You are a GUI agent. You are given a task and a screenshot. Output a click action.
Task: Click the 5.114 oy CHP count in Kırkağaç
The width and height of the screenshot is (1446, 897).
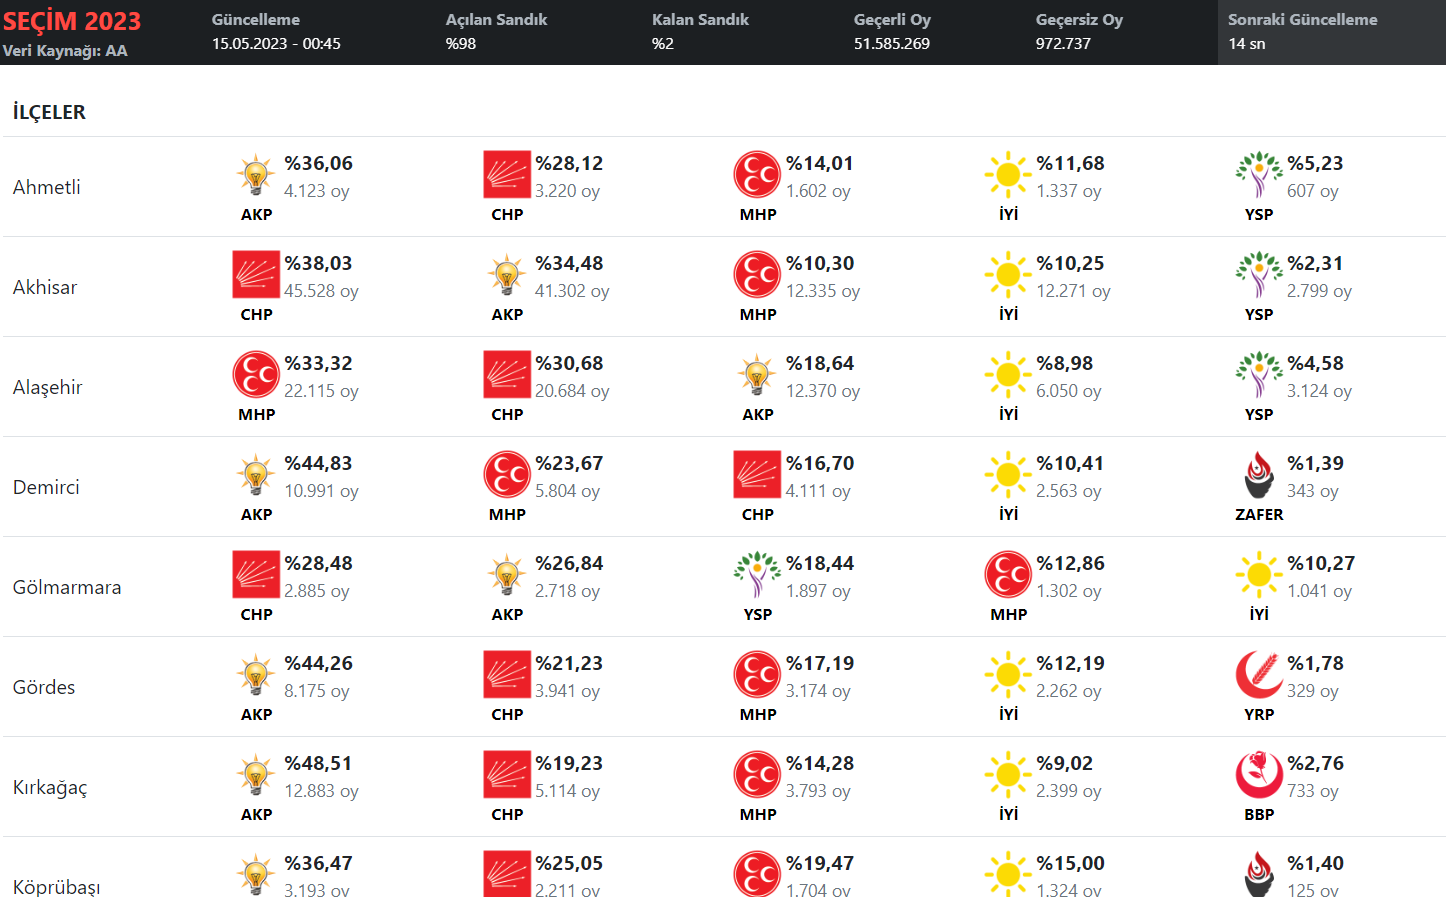click(567, 791)
